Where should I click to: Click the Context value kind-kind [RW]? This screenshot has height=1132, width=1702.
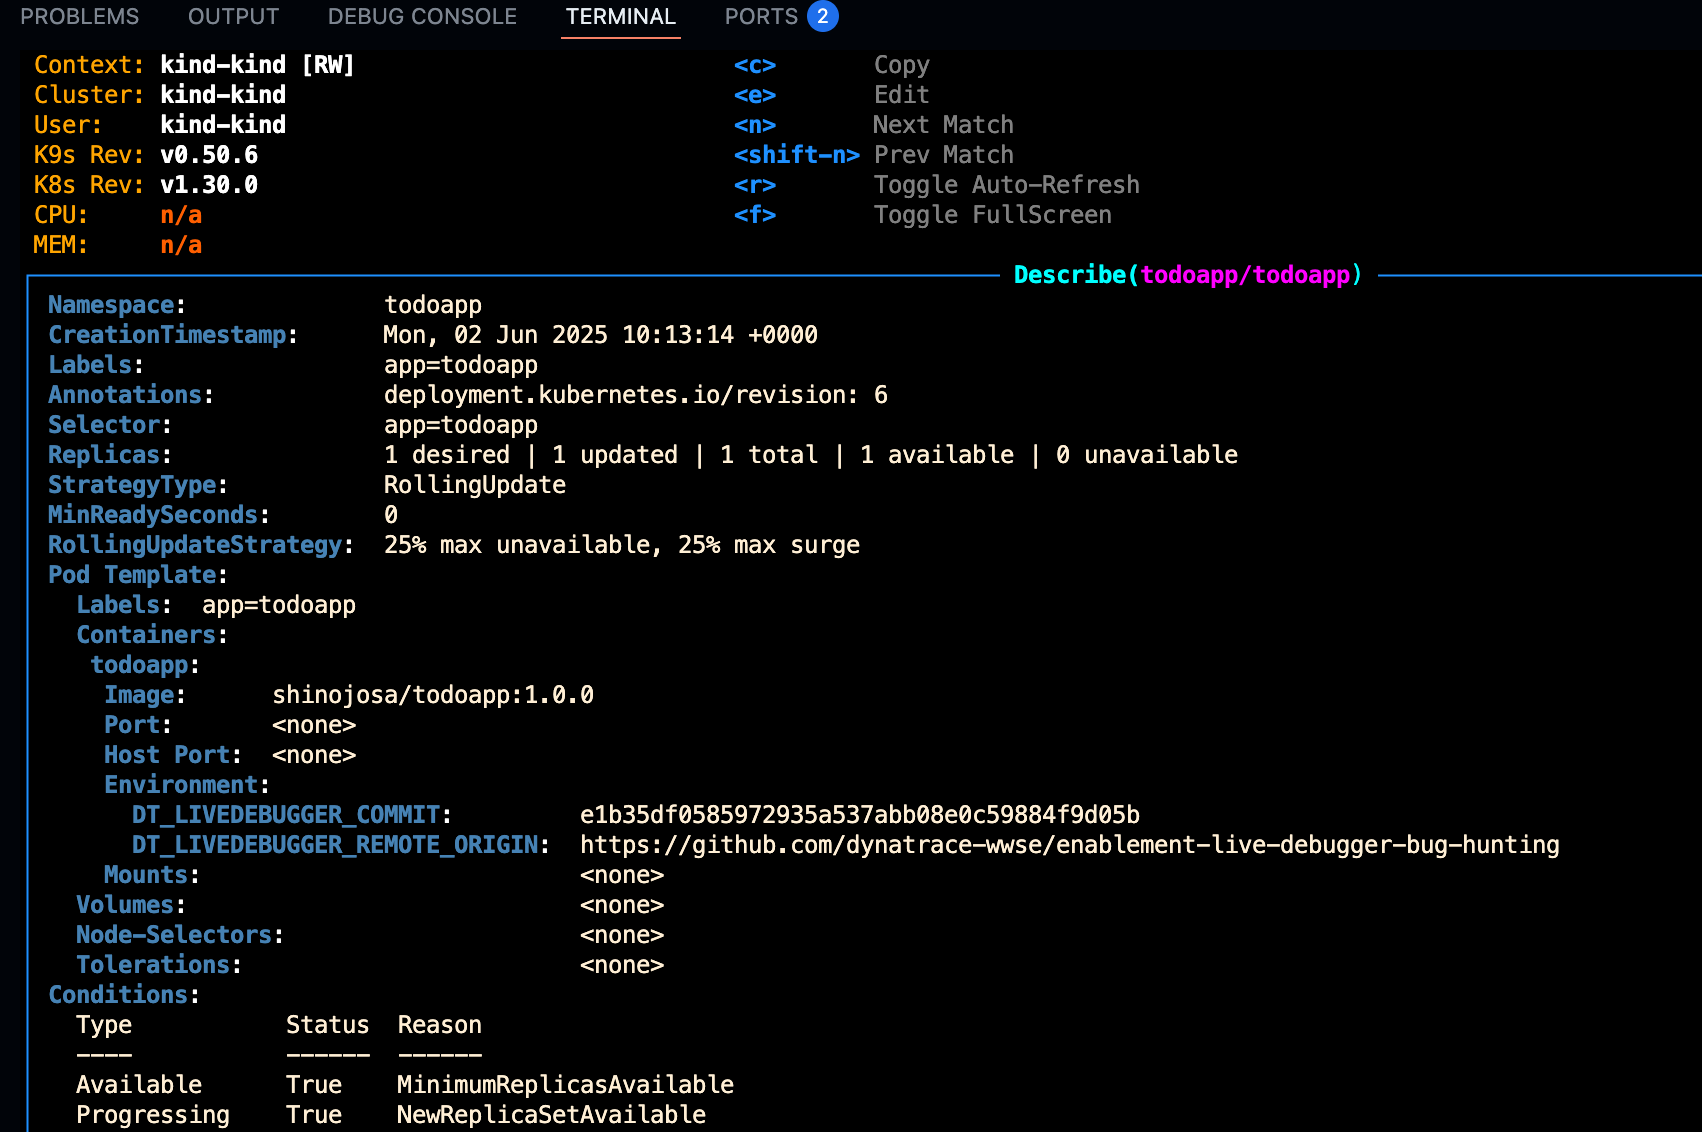[x=257, y=65]
